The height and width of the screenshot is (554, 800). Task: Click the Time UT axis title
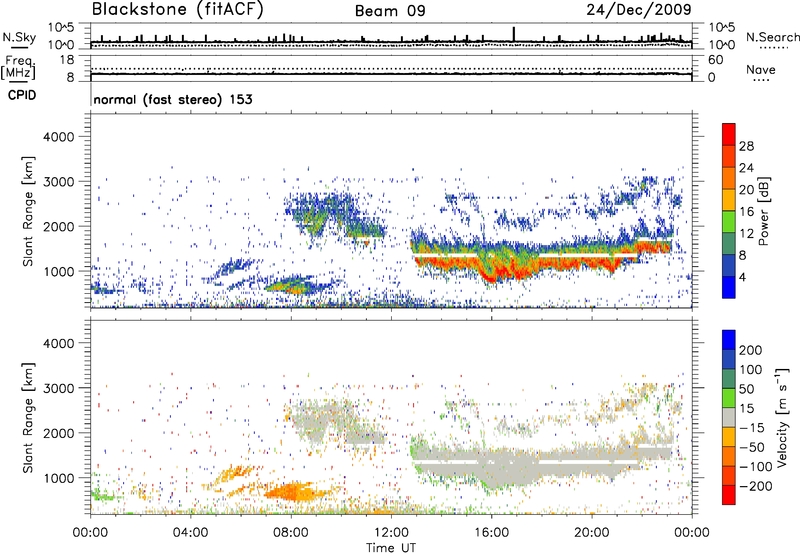[x=391, y=548]
